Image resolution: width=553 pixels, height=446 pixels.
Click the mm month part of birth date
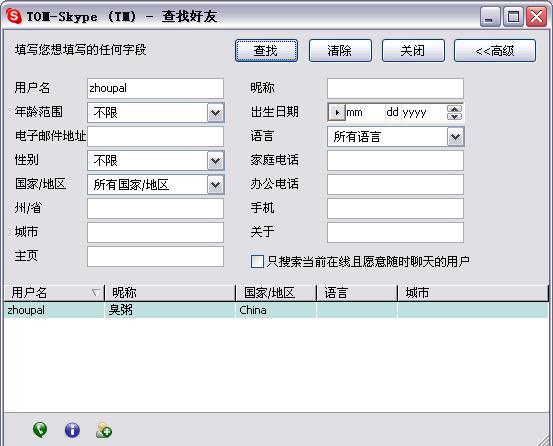click(x=354, y=113)
